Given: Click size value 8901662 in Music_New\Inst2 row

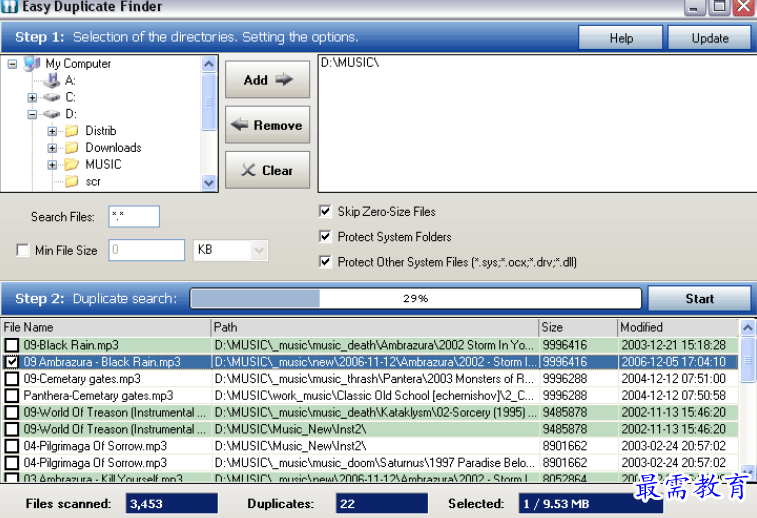Looking at the screenshot, I should (565, 446).
